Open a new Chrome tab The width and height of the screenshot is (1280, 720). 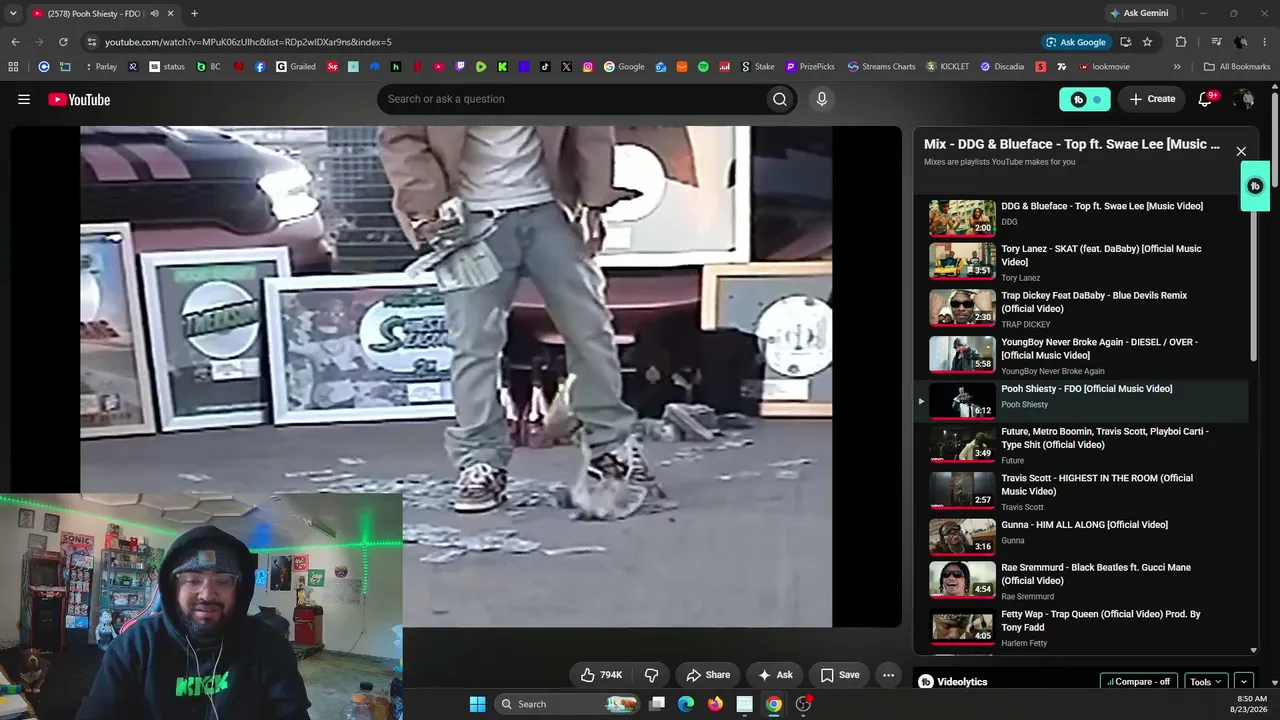194,14
